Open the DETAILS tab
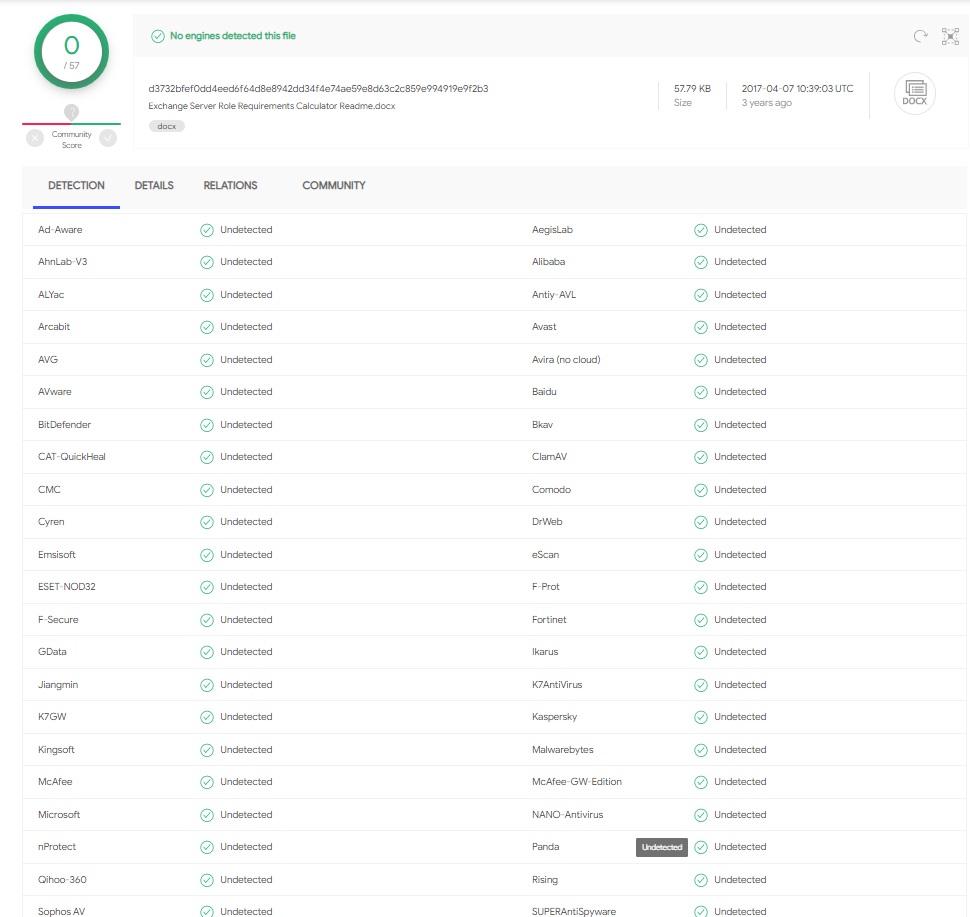 point(154,186)
